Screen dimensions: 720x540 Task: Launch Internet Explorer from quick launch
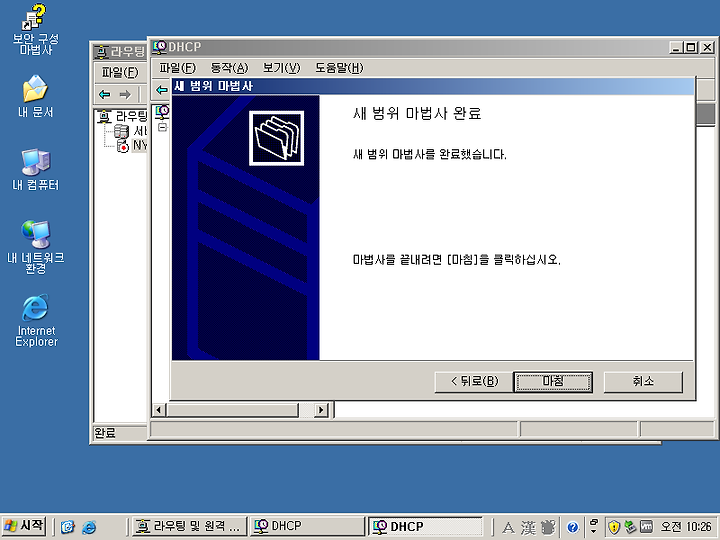coord(89,527)
